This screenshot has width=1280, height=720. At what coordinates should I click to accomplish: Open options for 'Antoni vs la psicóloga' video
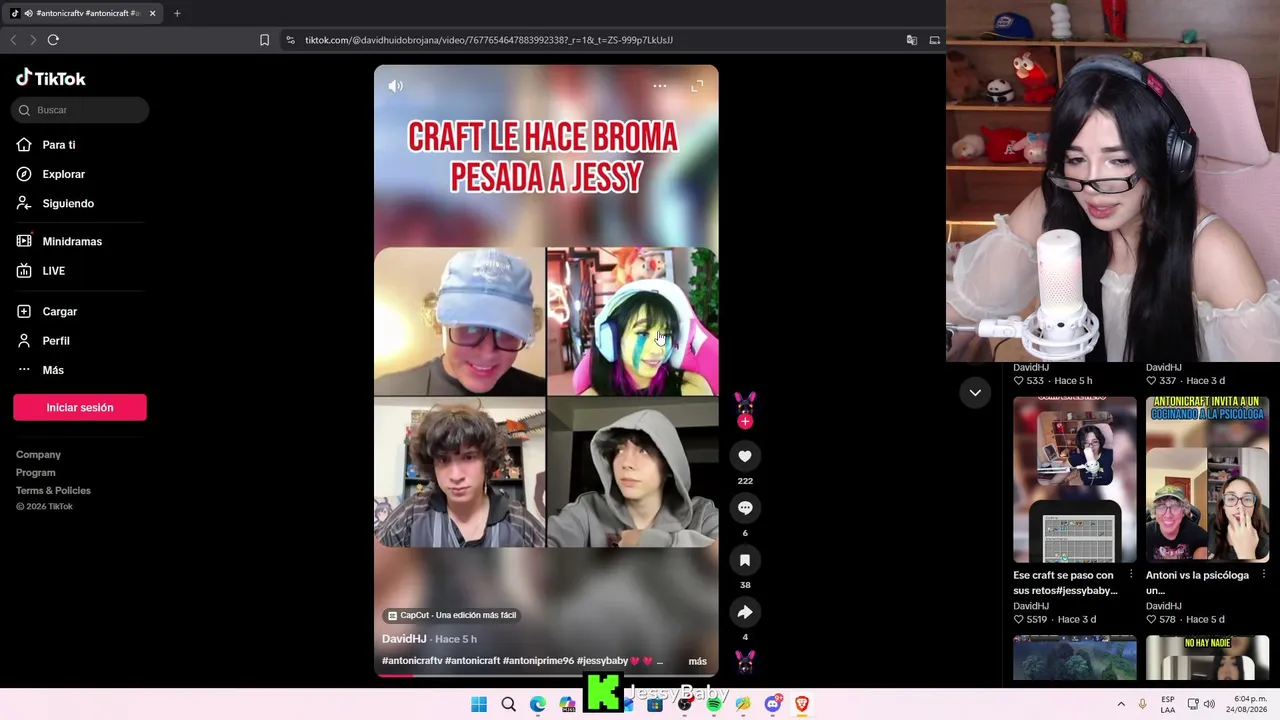tap(1264, 575)
